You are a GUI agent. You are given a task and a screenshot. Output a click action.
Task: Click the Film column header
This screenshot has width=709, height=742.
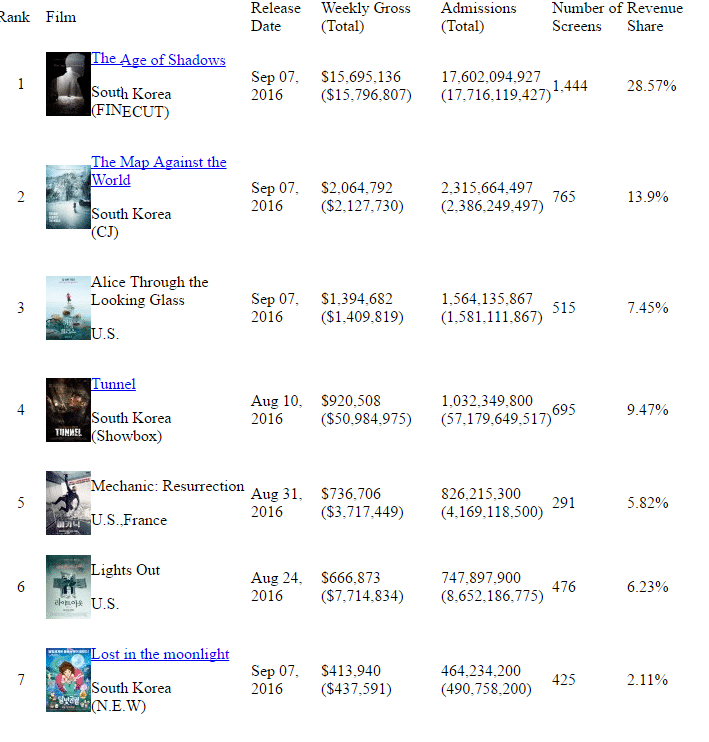point(61,17)
